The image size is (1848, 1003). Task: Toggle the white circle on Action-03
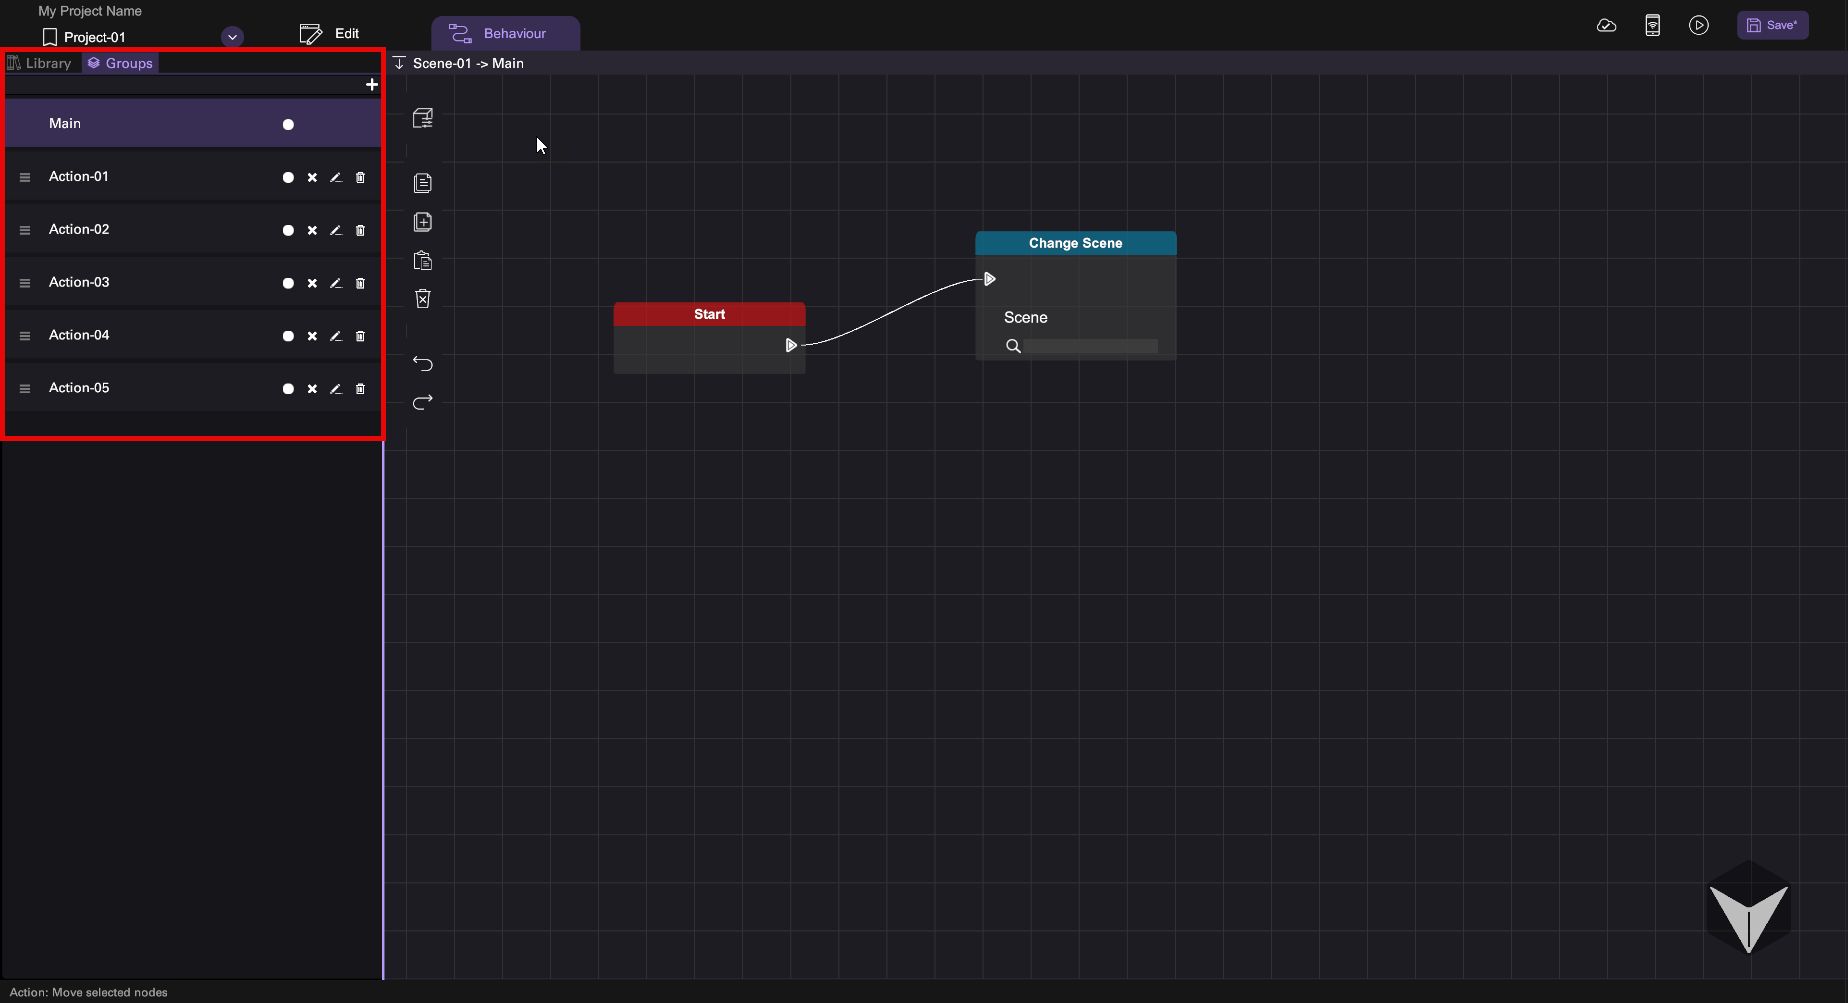pos(288,284)
